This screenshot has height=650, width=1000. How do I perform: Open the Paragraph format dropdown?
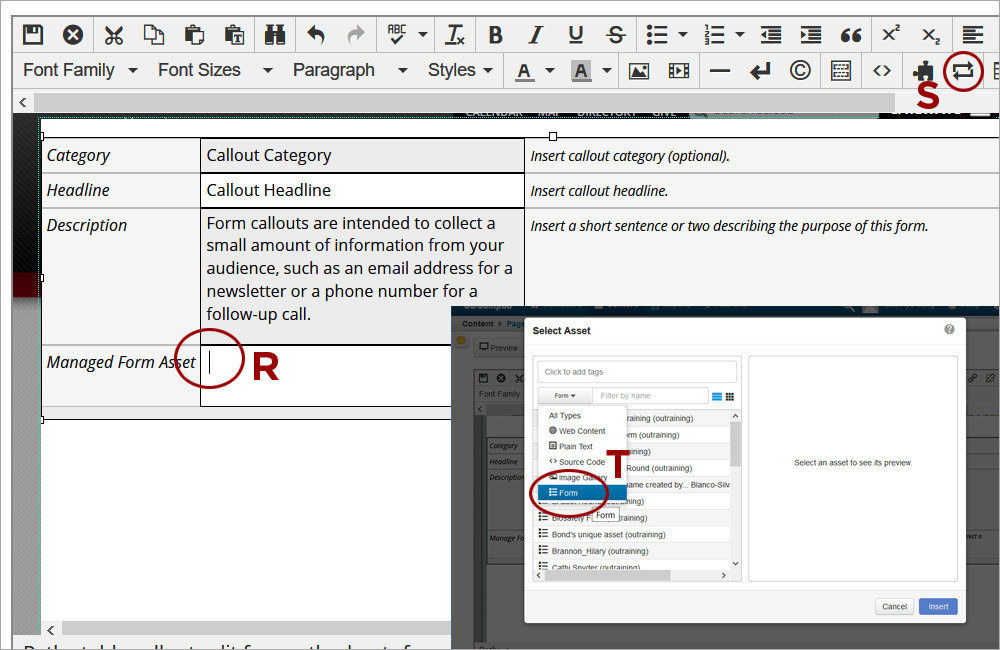click(349, 70)
